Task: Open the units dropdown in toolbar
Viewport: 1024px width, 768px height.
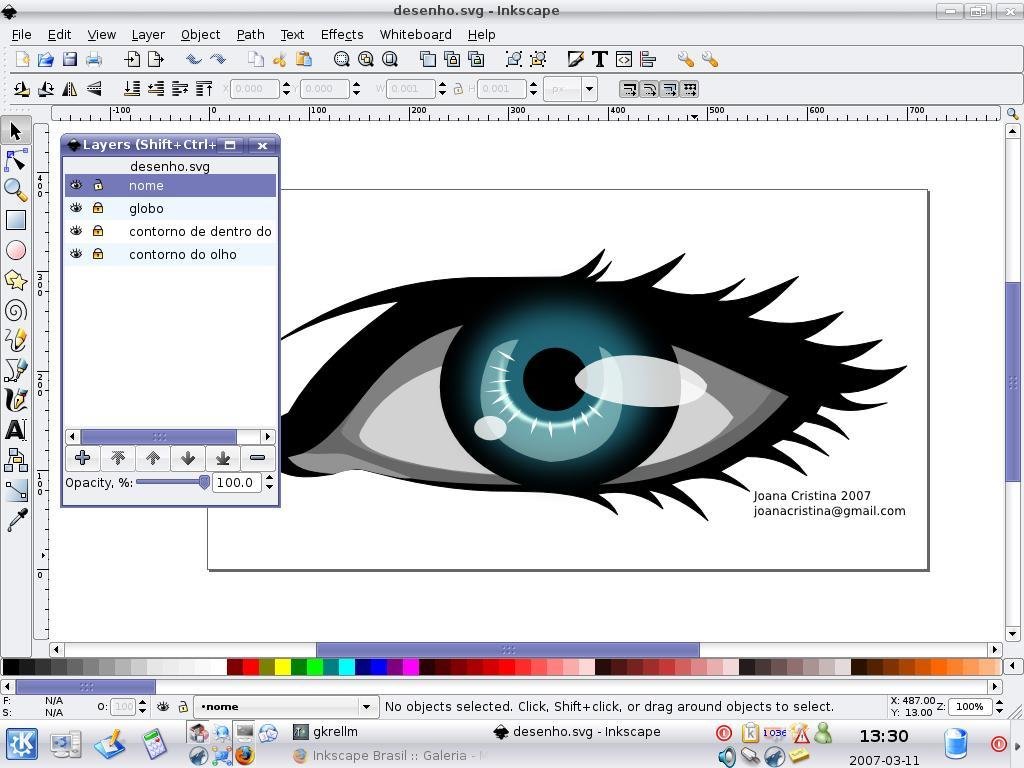Action: [x=589, y=89]
